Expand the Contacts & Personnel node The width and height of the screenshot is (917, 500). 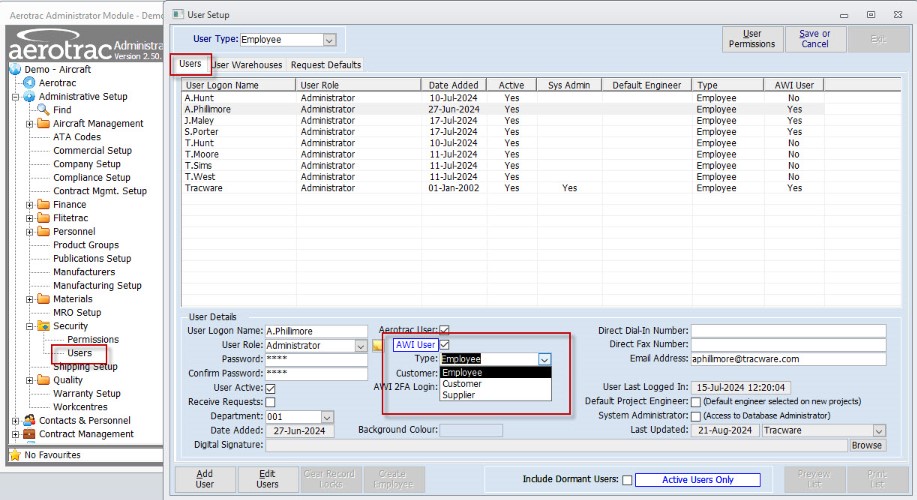(x=16, y=420)
